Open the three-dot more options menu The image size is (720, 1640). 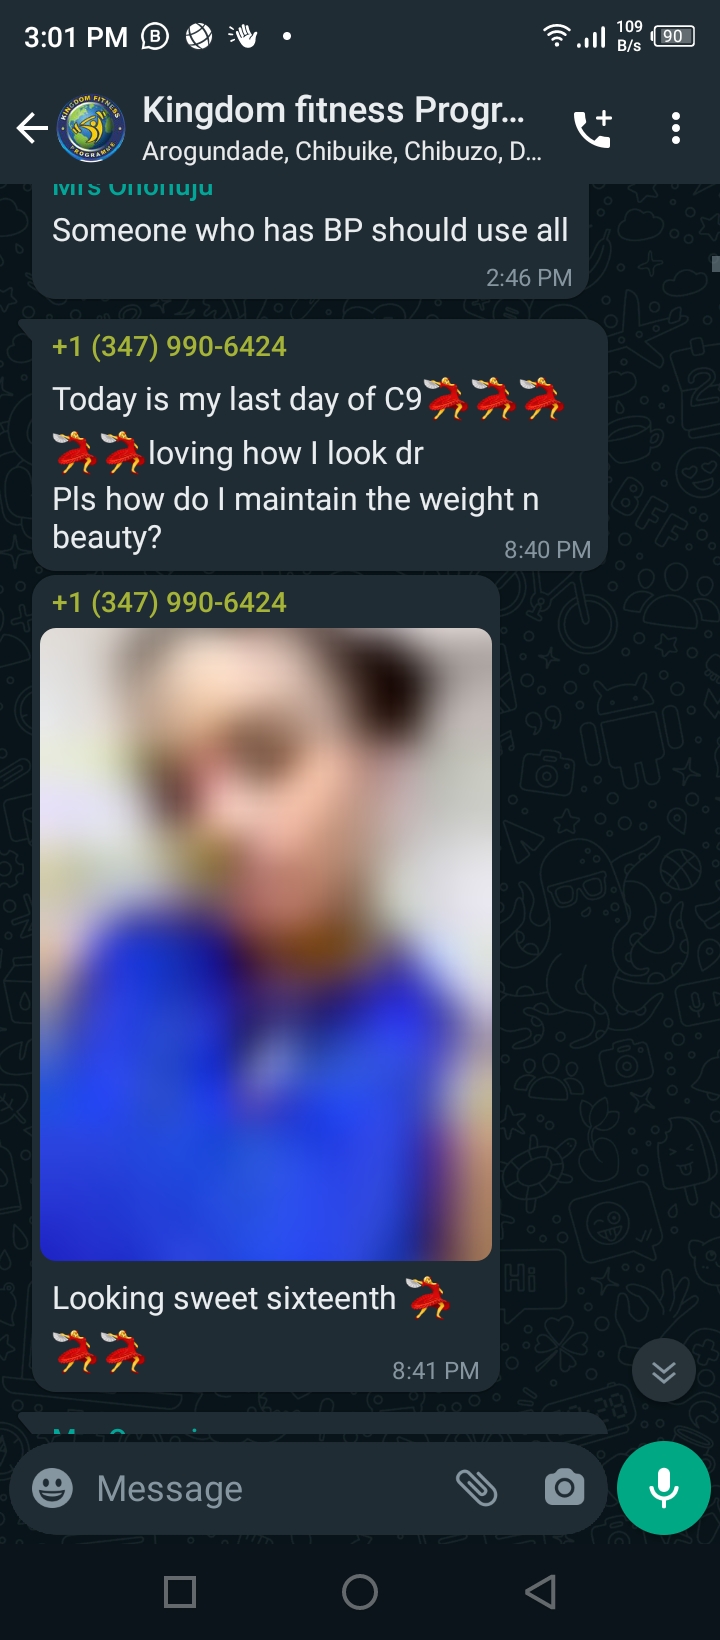point(676,128)
